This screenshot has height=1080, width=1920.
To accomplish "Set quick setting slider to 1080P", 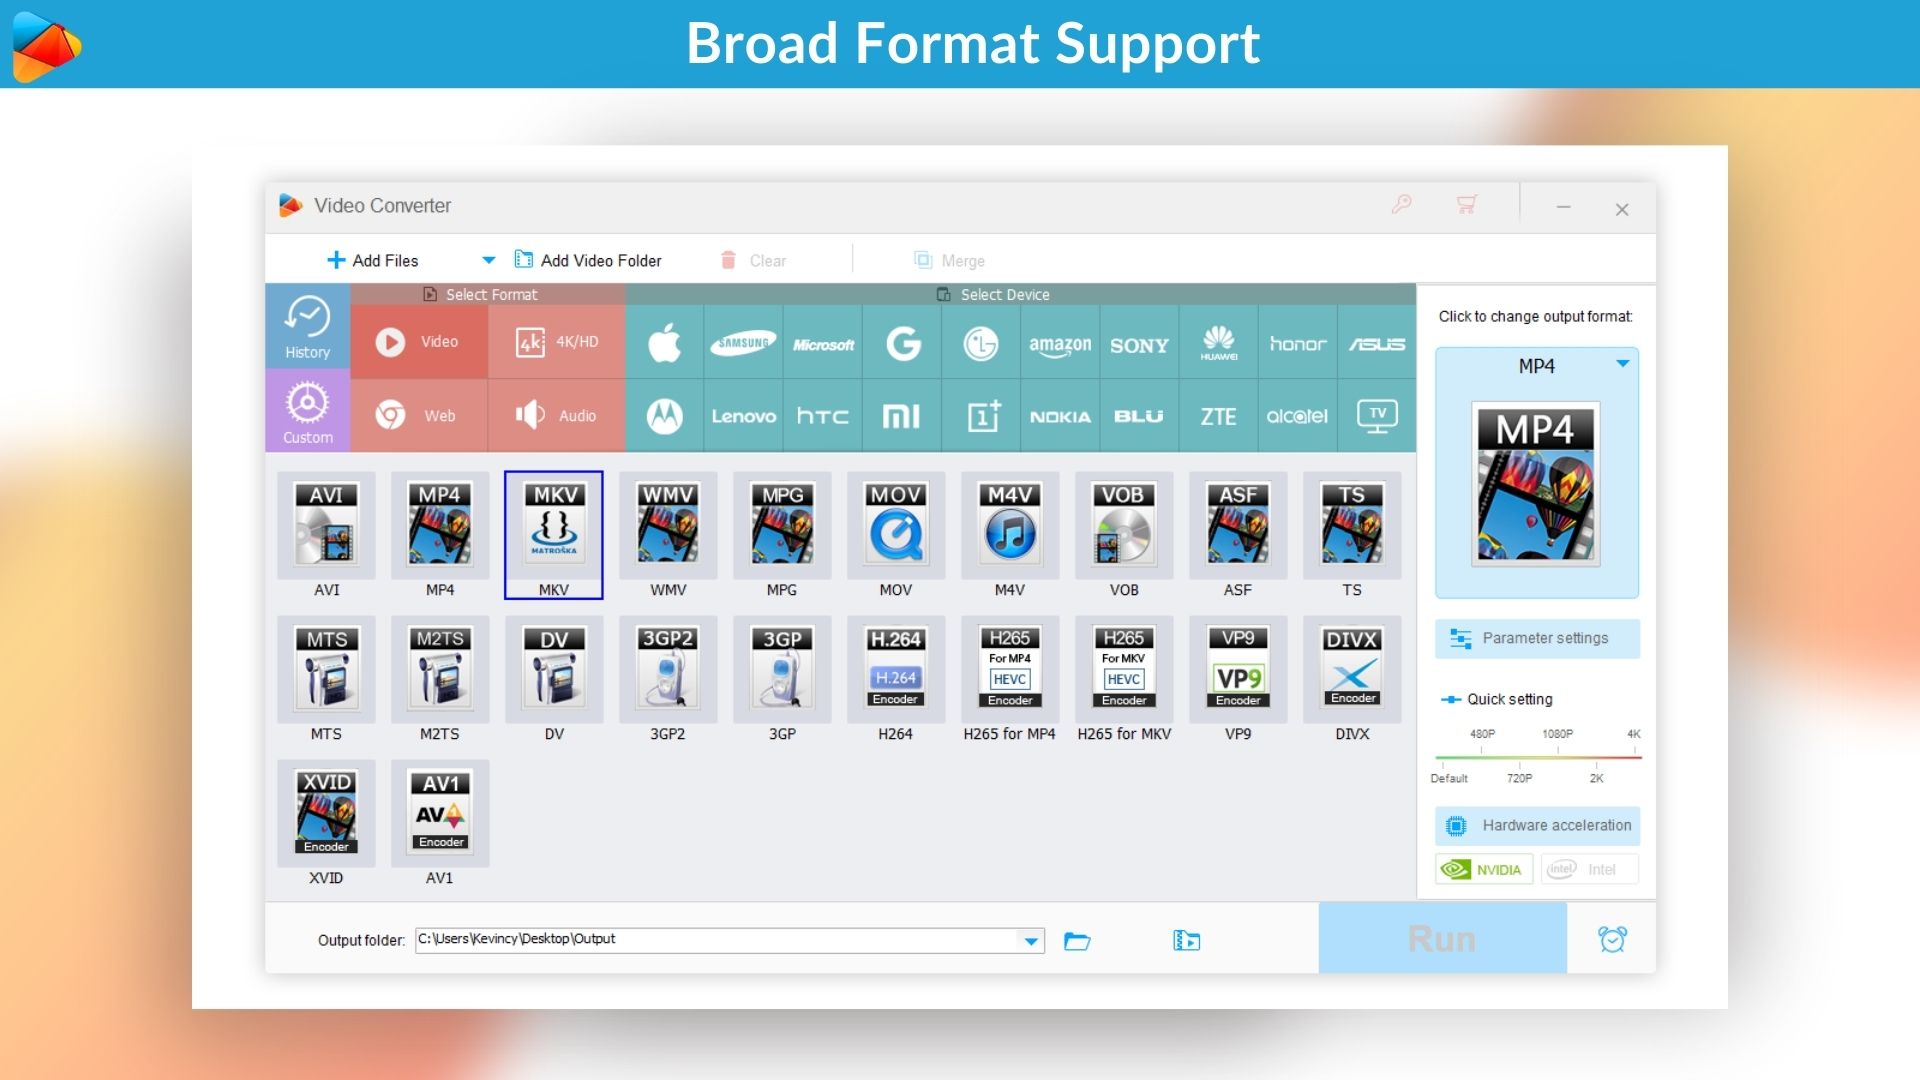I will (x=1557, y=757).
